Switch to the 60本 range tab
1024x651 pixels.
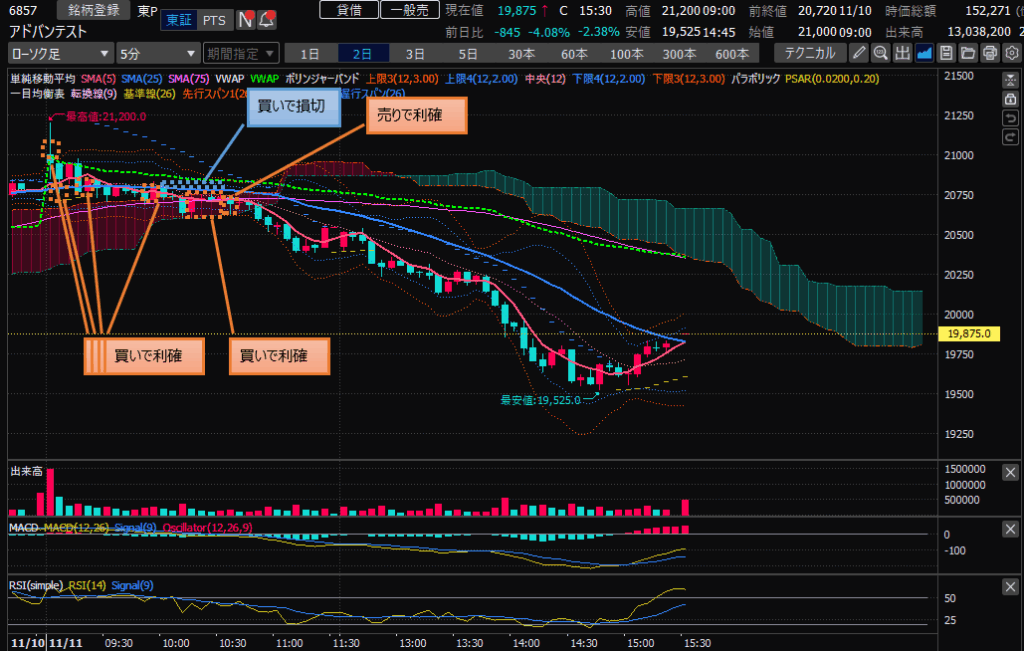click(573, 53)
